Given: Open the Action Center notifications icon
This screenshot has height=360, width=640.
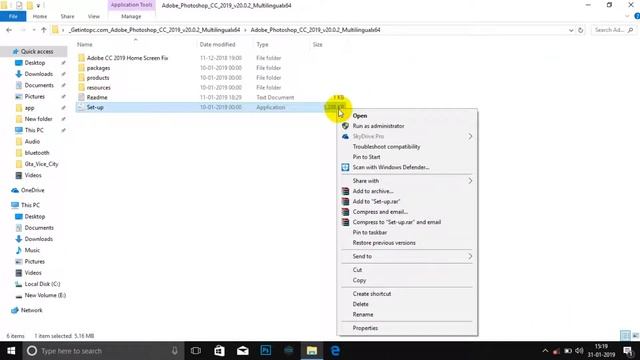Looking at the screenshot, I should point(628,351).
